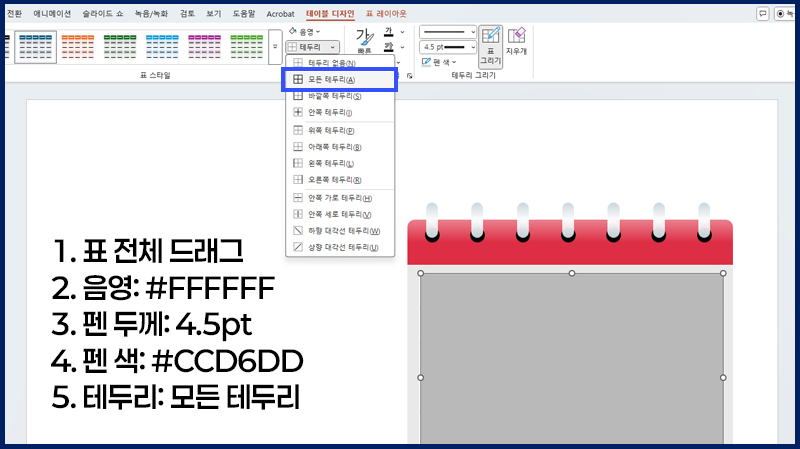Apply the blue table style thumbnail
Viewport: 800px width, 449px height.
35,47
